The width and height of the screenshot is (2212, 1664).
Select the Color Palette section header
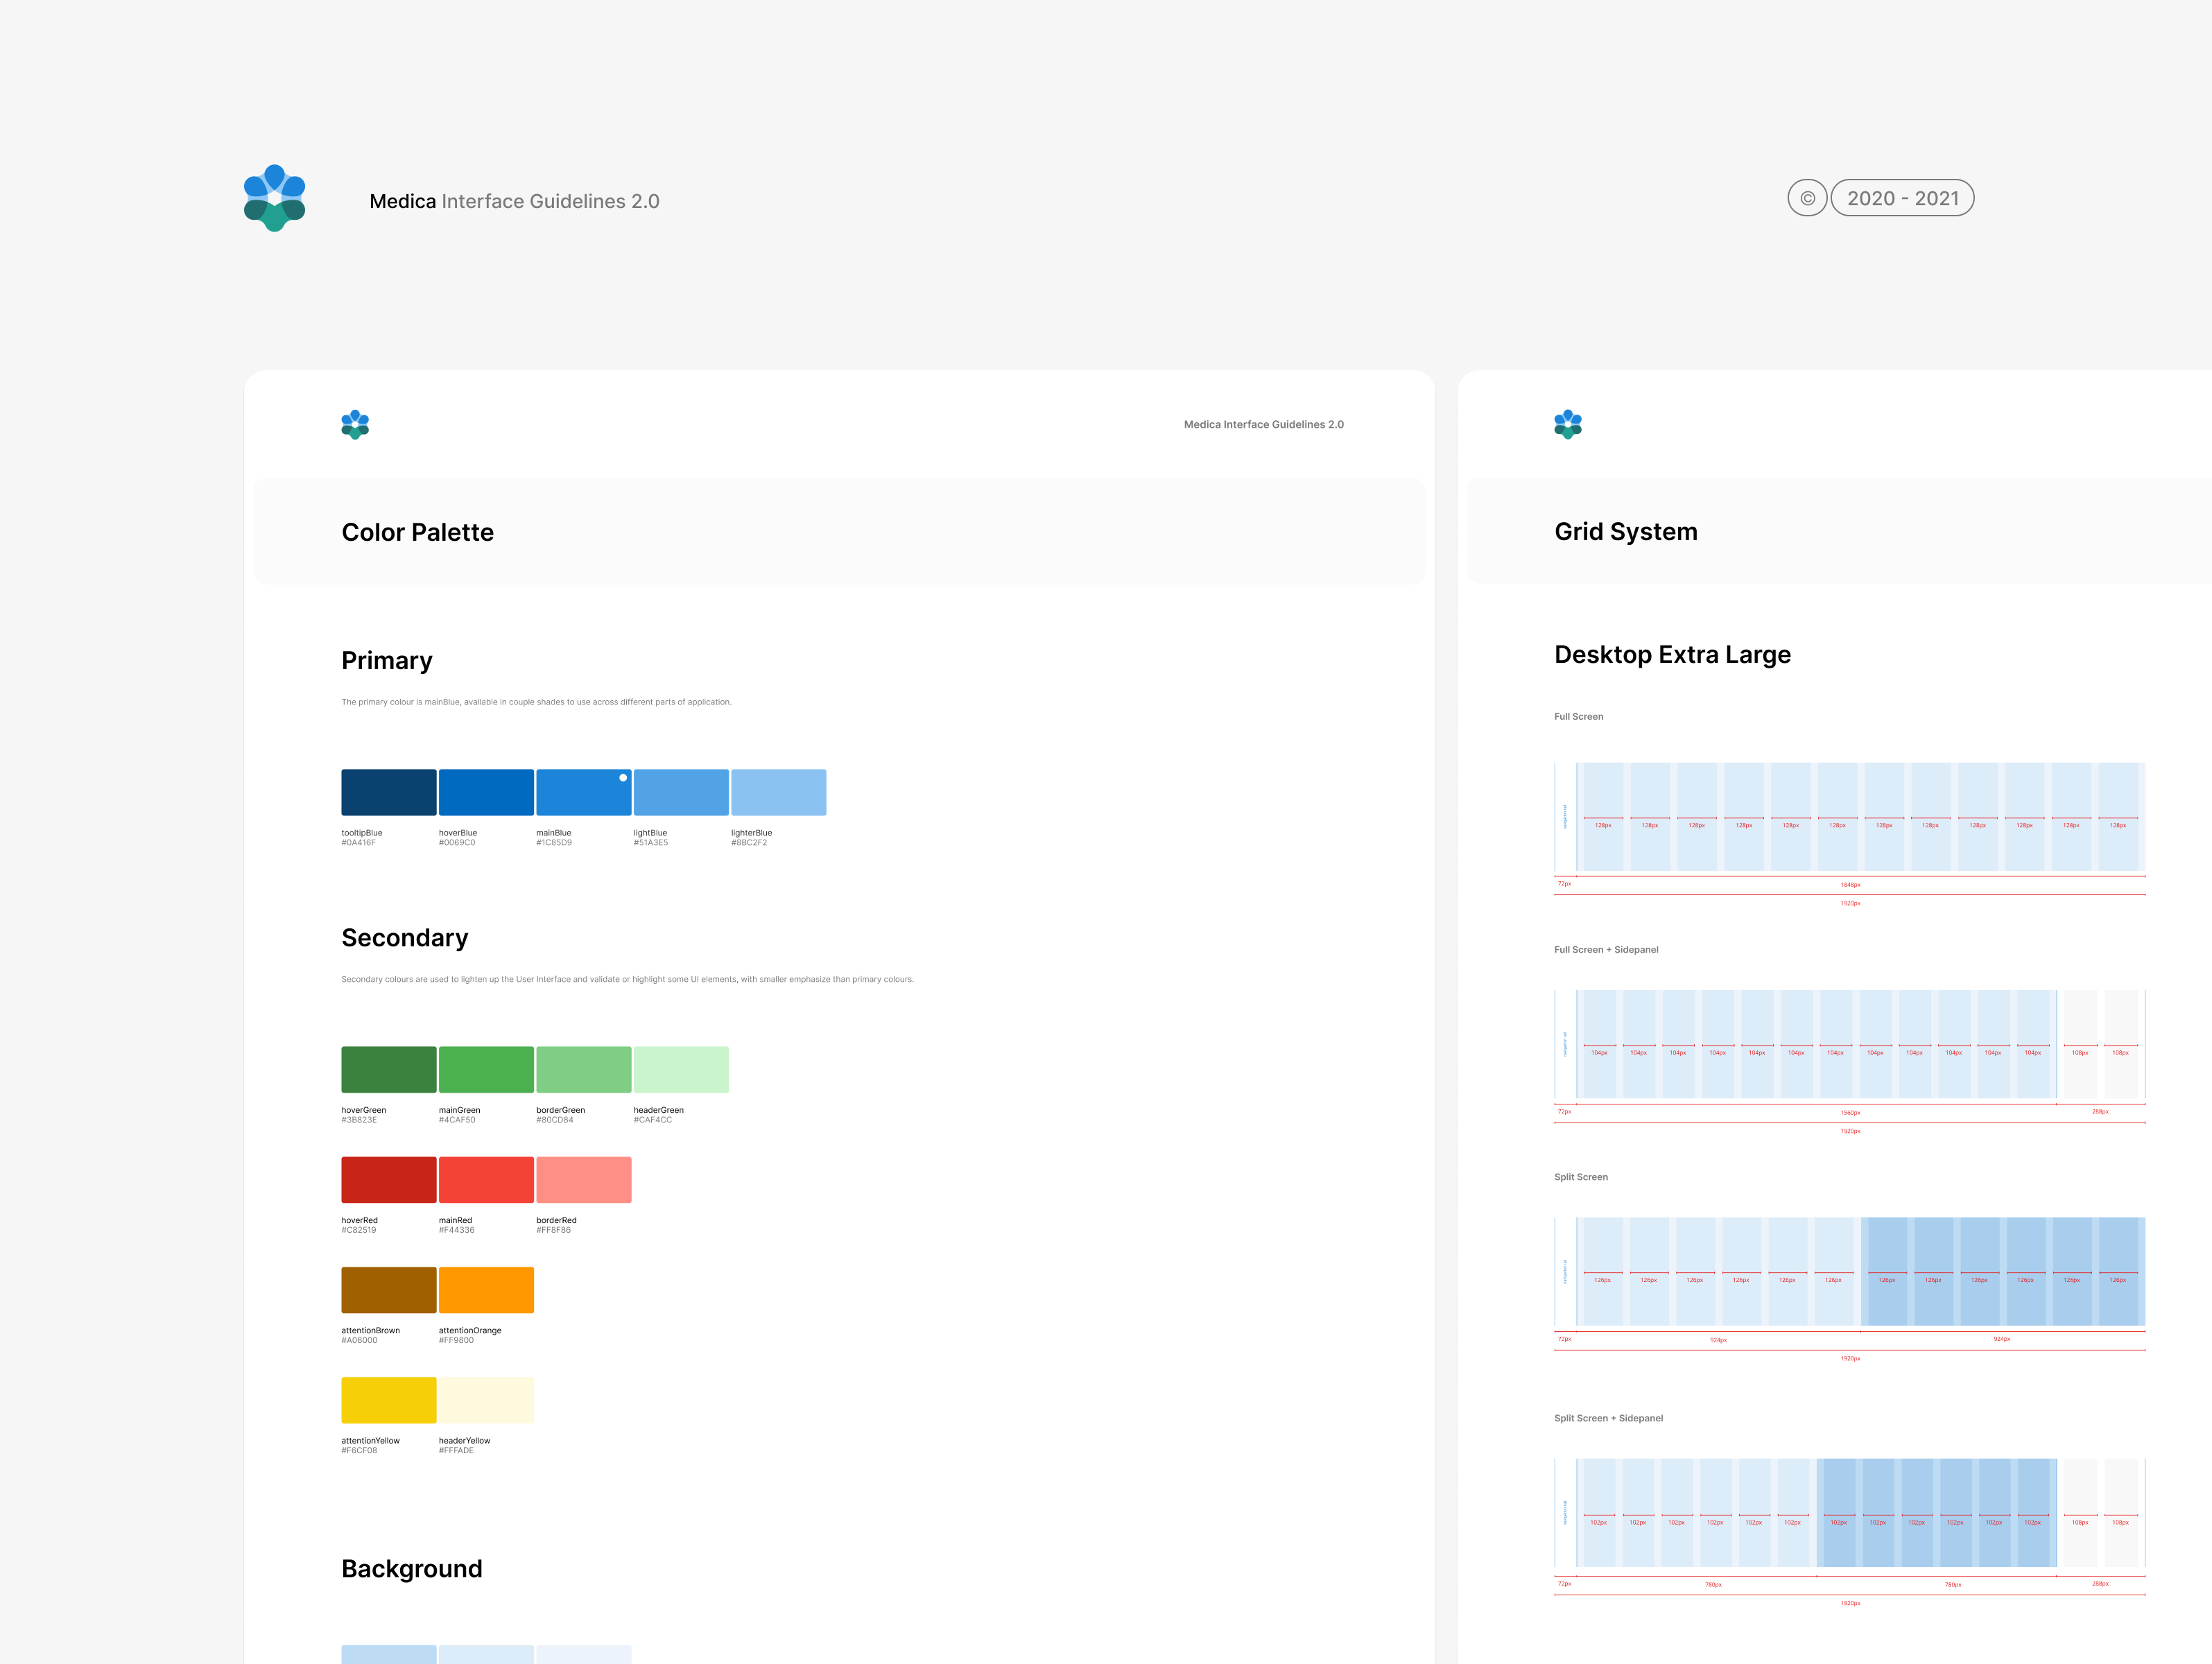pos(418,532)
